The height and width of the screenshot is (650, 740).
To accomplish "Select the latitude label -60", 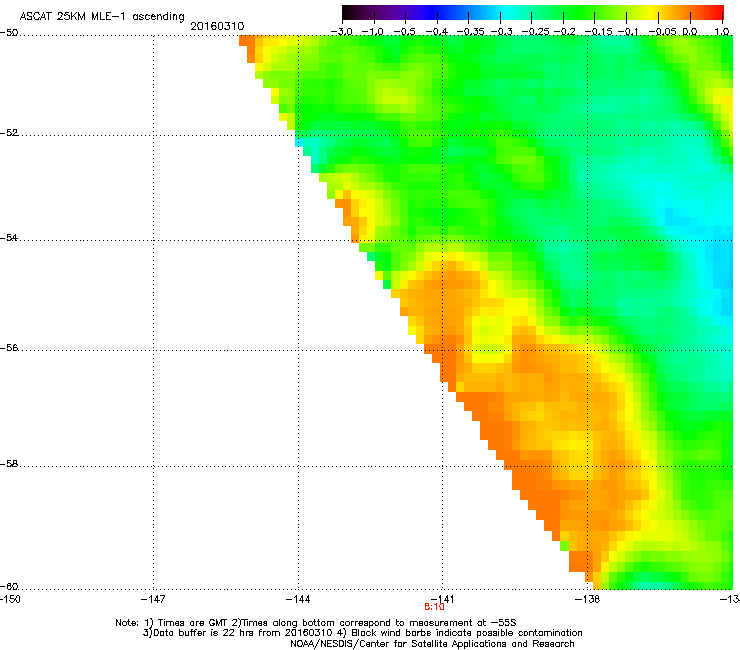I will click(x=9, y=586).
